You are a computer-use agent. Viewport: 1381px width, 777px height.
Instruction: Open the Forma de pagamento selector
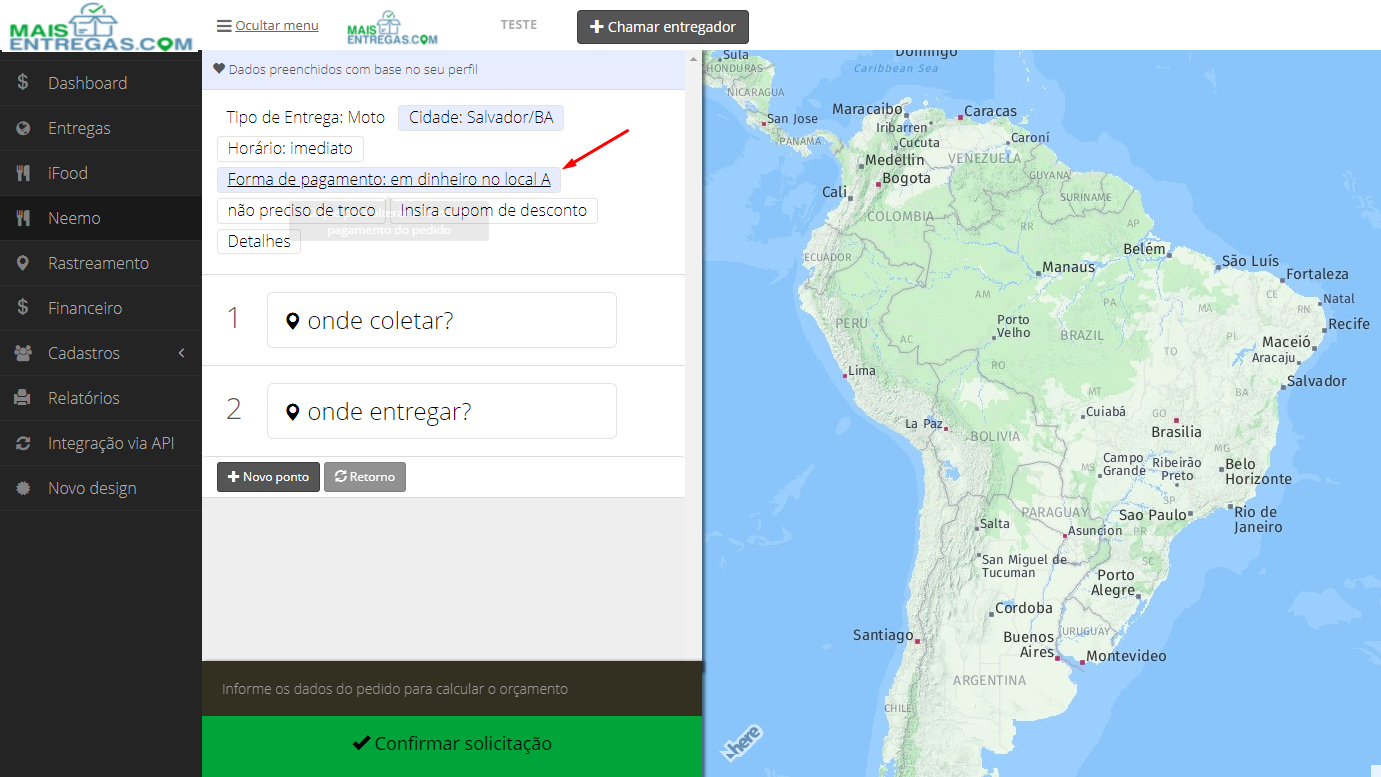pos(389,180)
